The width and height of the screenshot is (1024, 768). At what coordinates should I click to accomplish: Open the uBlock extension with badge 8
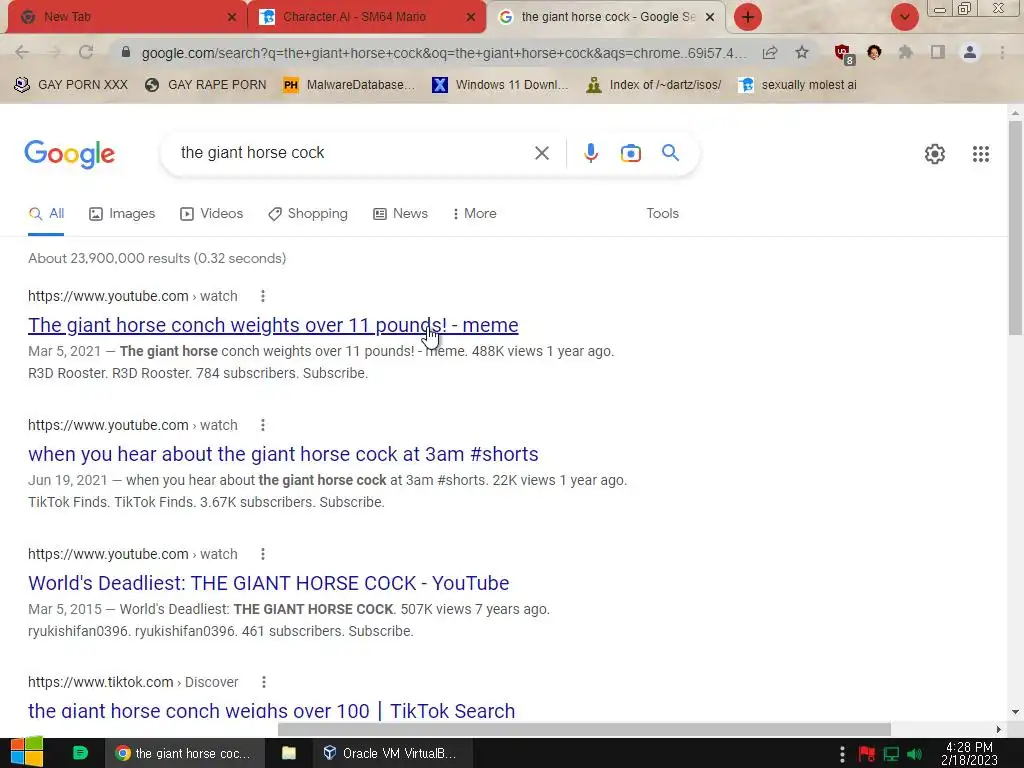coord(844,54)
